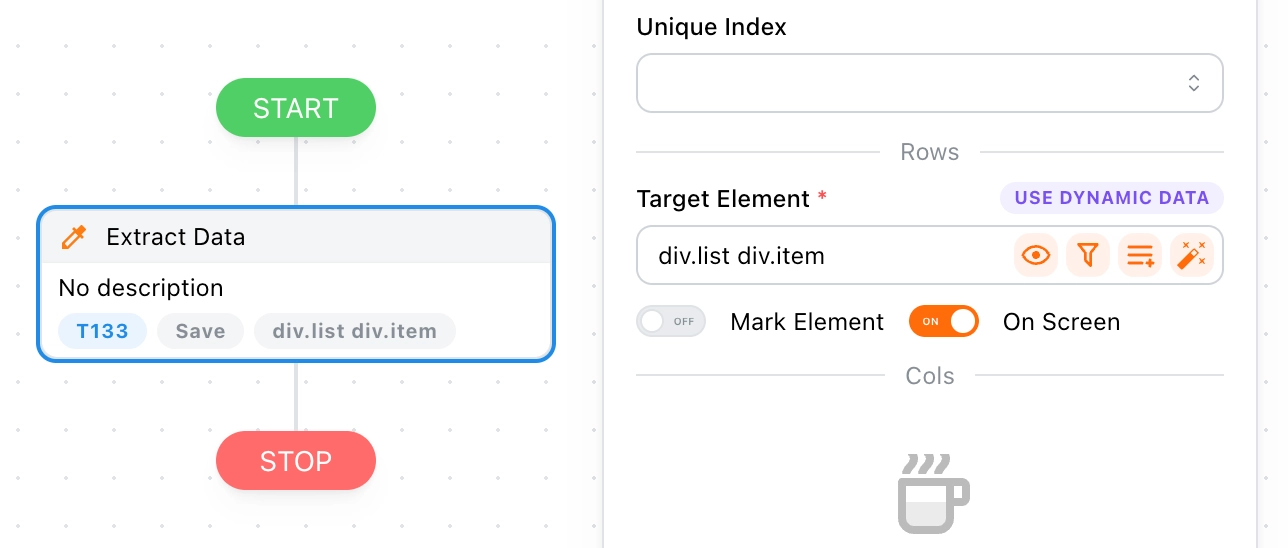Select the STOP node
The image size is (1288, 548).
[x=296, y=461]
